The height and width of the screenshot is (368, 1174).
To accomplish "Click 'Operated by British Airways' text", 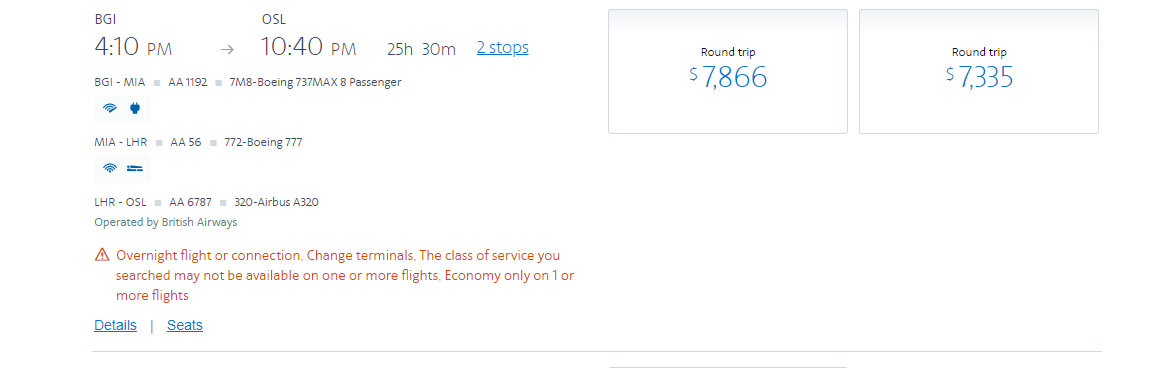I will (166, 222).
